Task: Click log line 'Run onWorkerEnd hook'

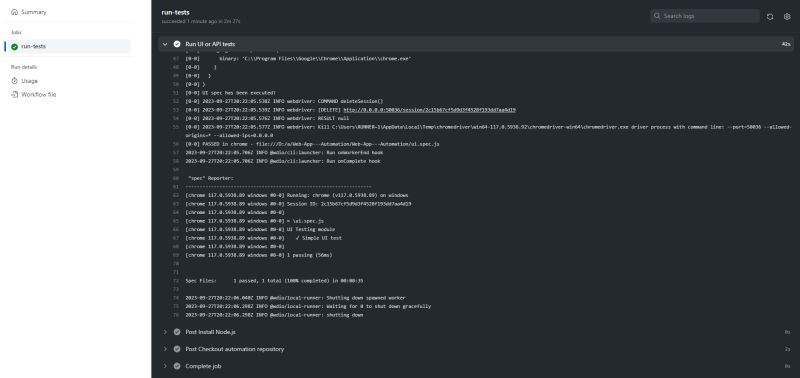Action: pyautogui.click(x=284, y=153)
